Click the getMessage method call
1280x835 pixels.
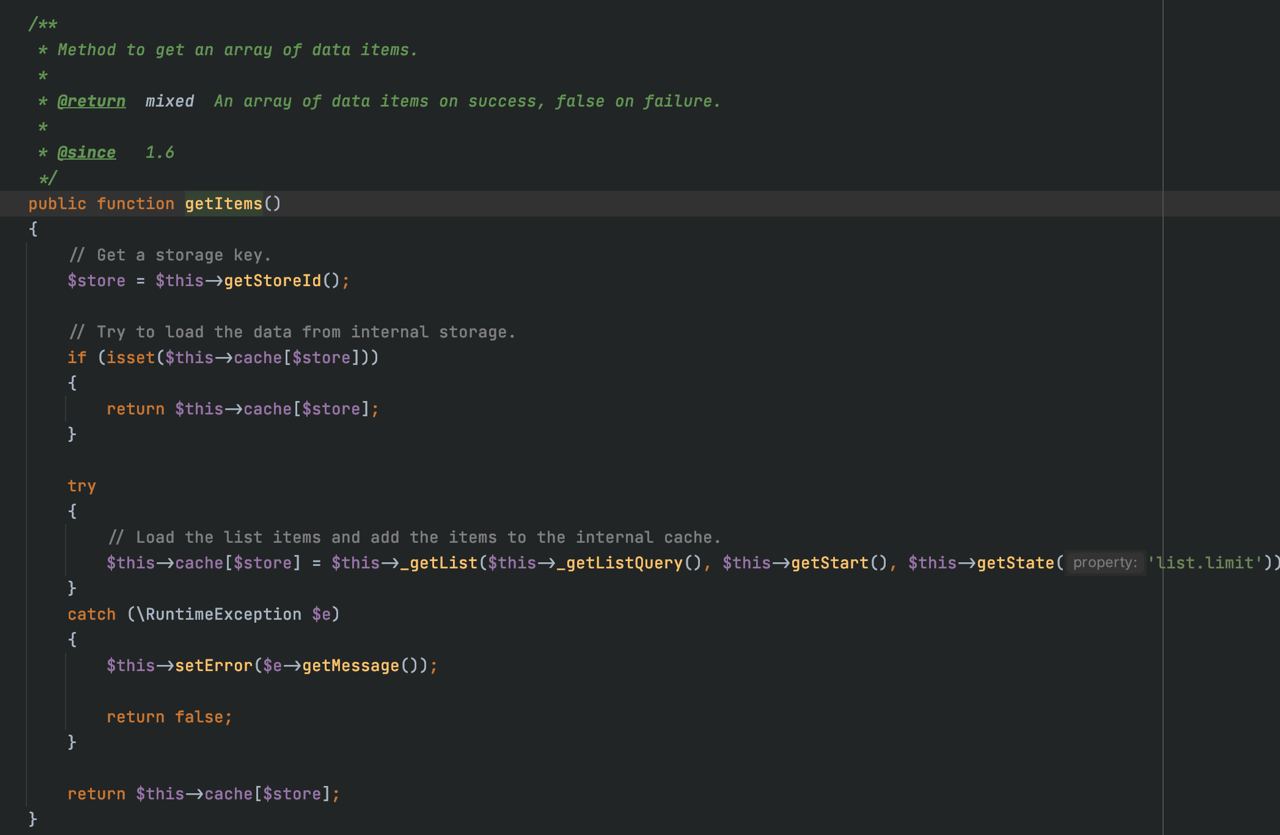tap(350, 666)
